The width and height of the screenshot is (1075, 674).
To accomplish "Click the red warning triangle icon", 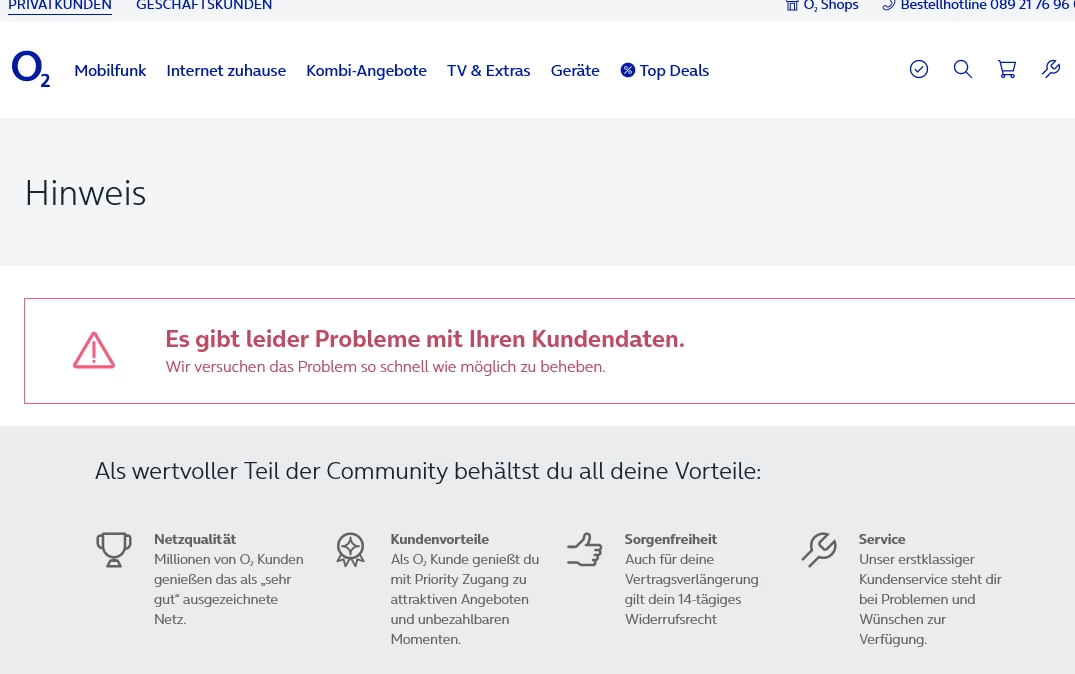I will [x=94, y=350].
